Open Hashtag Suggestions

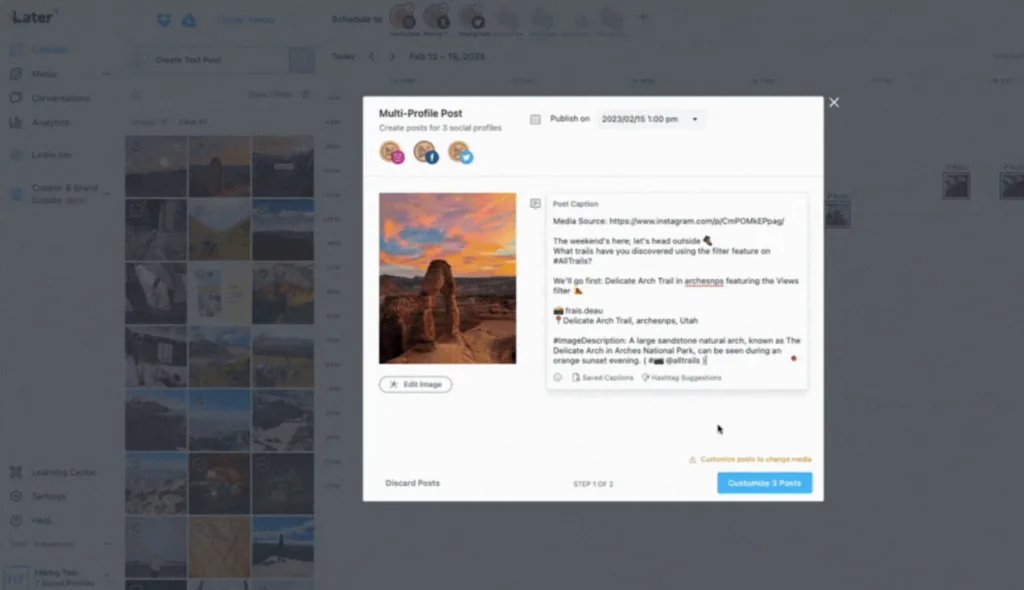682,377
